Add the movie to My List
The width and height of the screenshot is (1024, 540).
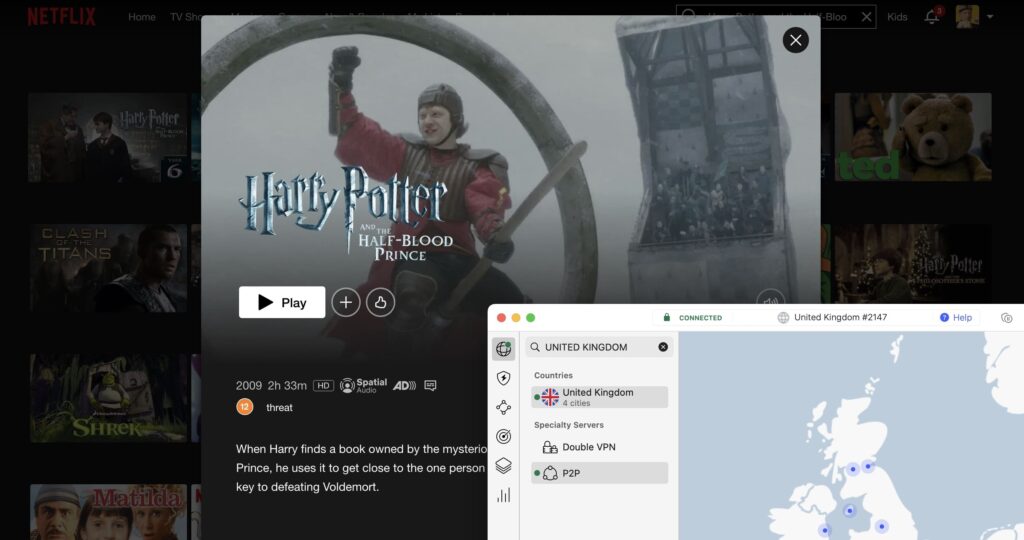click(x=345, y=302)
